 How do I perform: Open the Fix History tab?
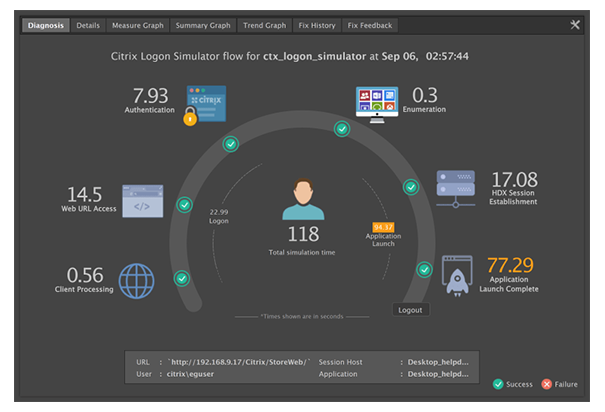pos(317,25)
